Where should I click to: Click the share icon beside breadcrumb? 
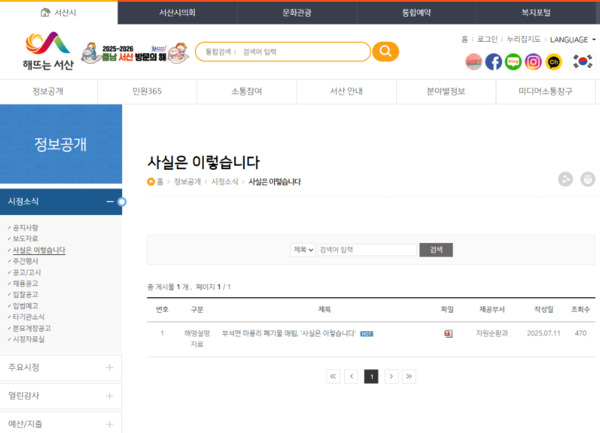coord(565,179)
